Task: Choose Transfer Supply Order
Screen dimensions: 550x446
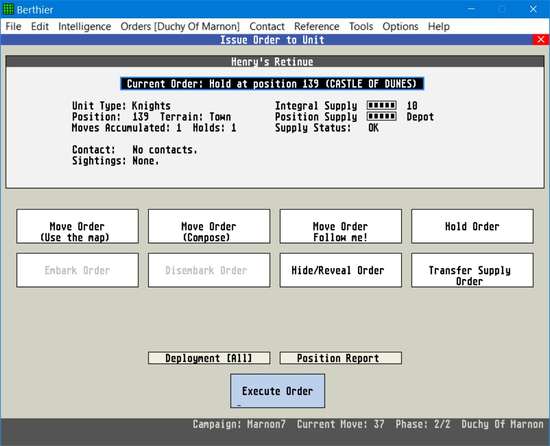Action: pos(472,270)
